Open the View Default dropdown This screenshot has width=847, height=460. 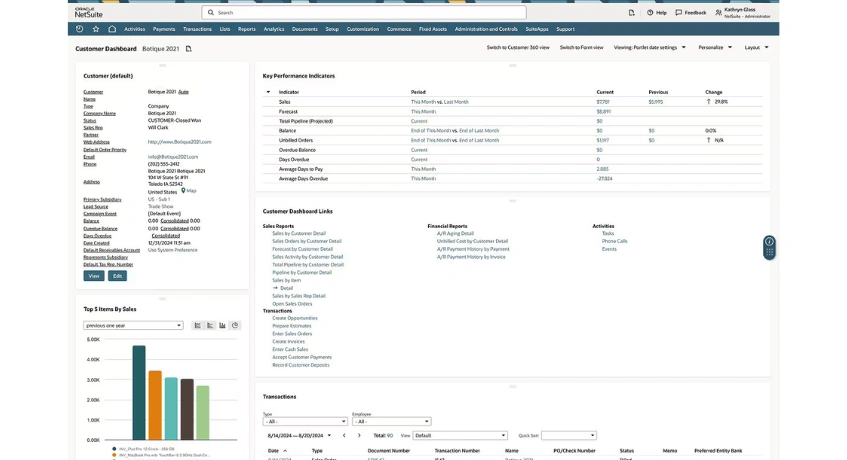click(x=460, y=435)
